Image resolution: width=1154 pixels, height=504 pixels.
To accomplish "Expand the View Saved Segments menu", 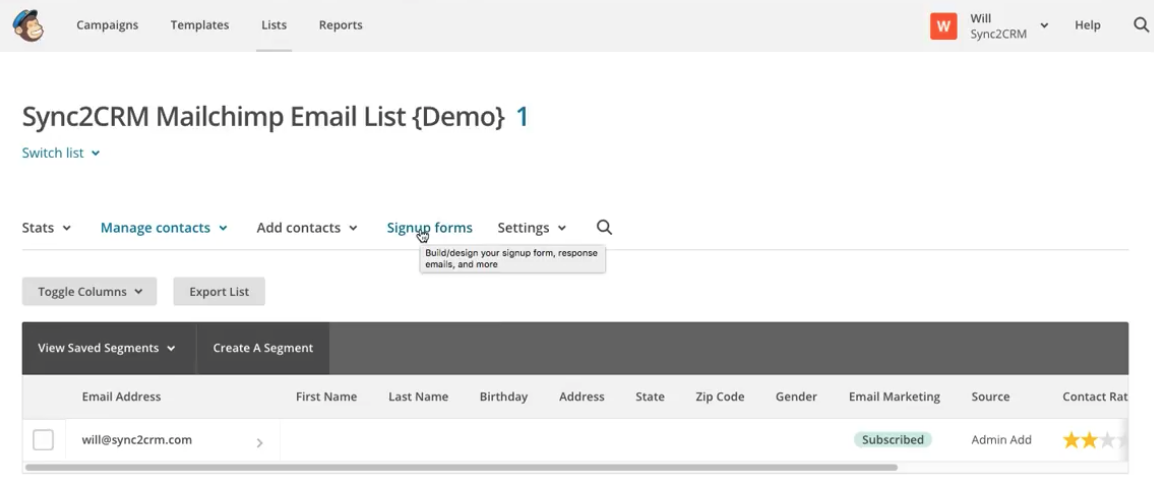I will tap(107, 348).
